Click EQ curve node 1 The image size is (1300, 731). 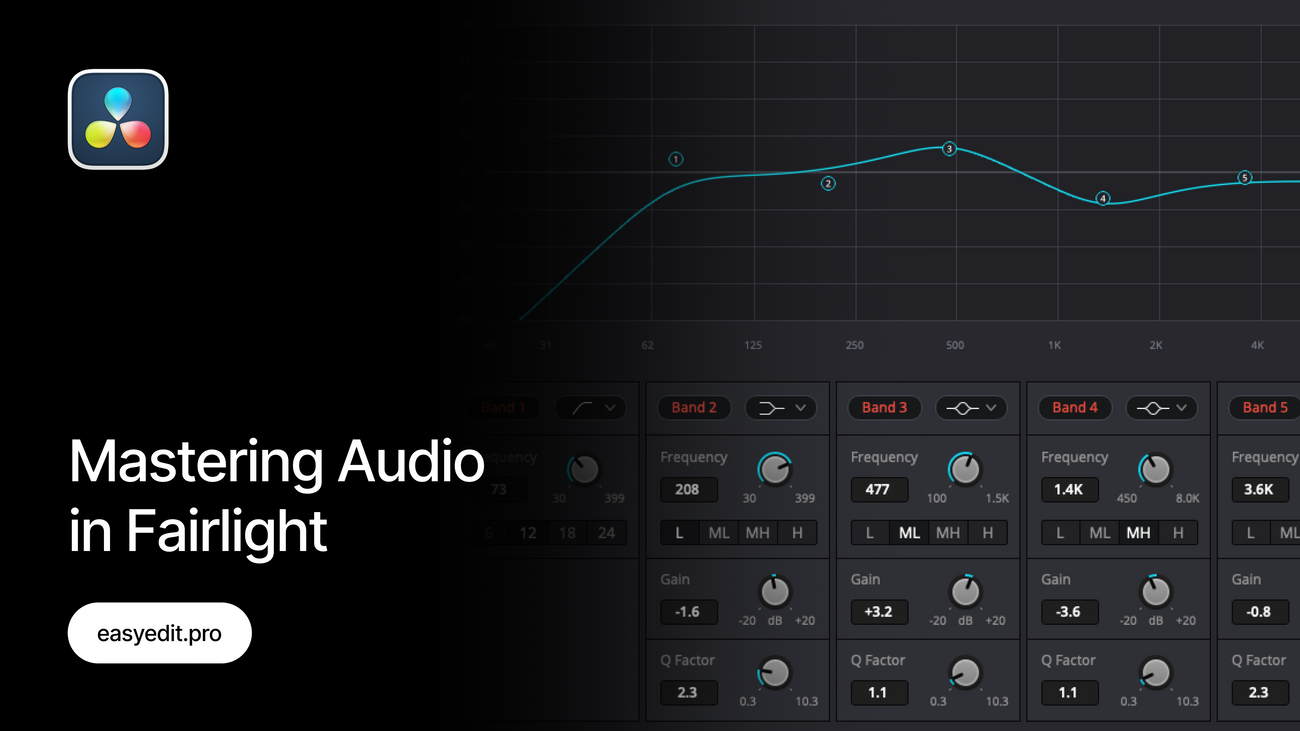tap(676, 159)
